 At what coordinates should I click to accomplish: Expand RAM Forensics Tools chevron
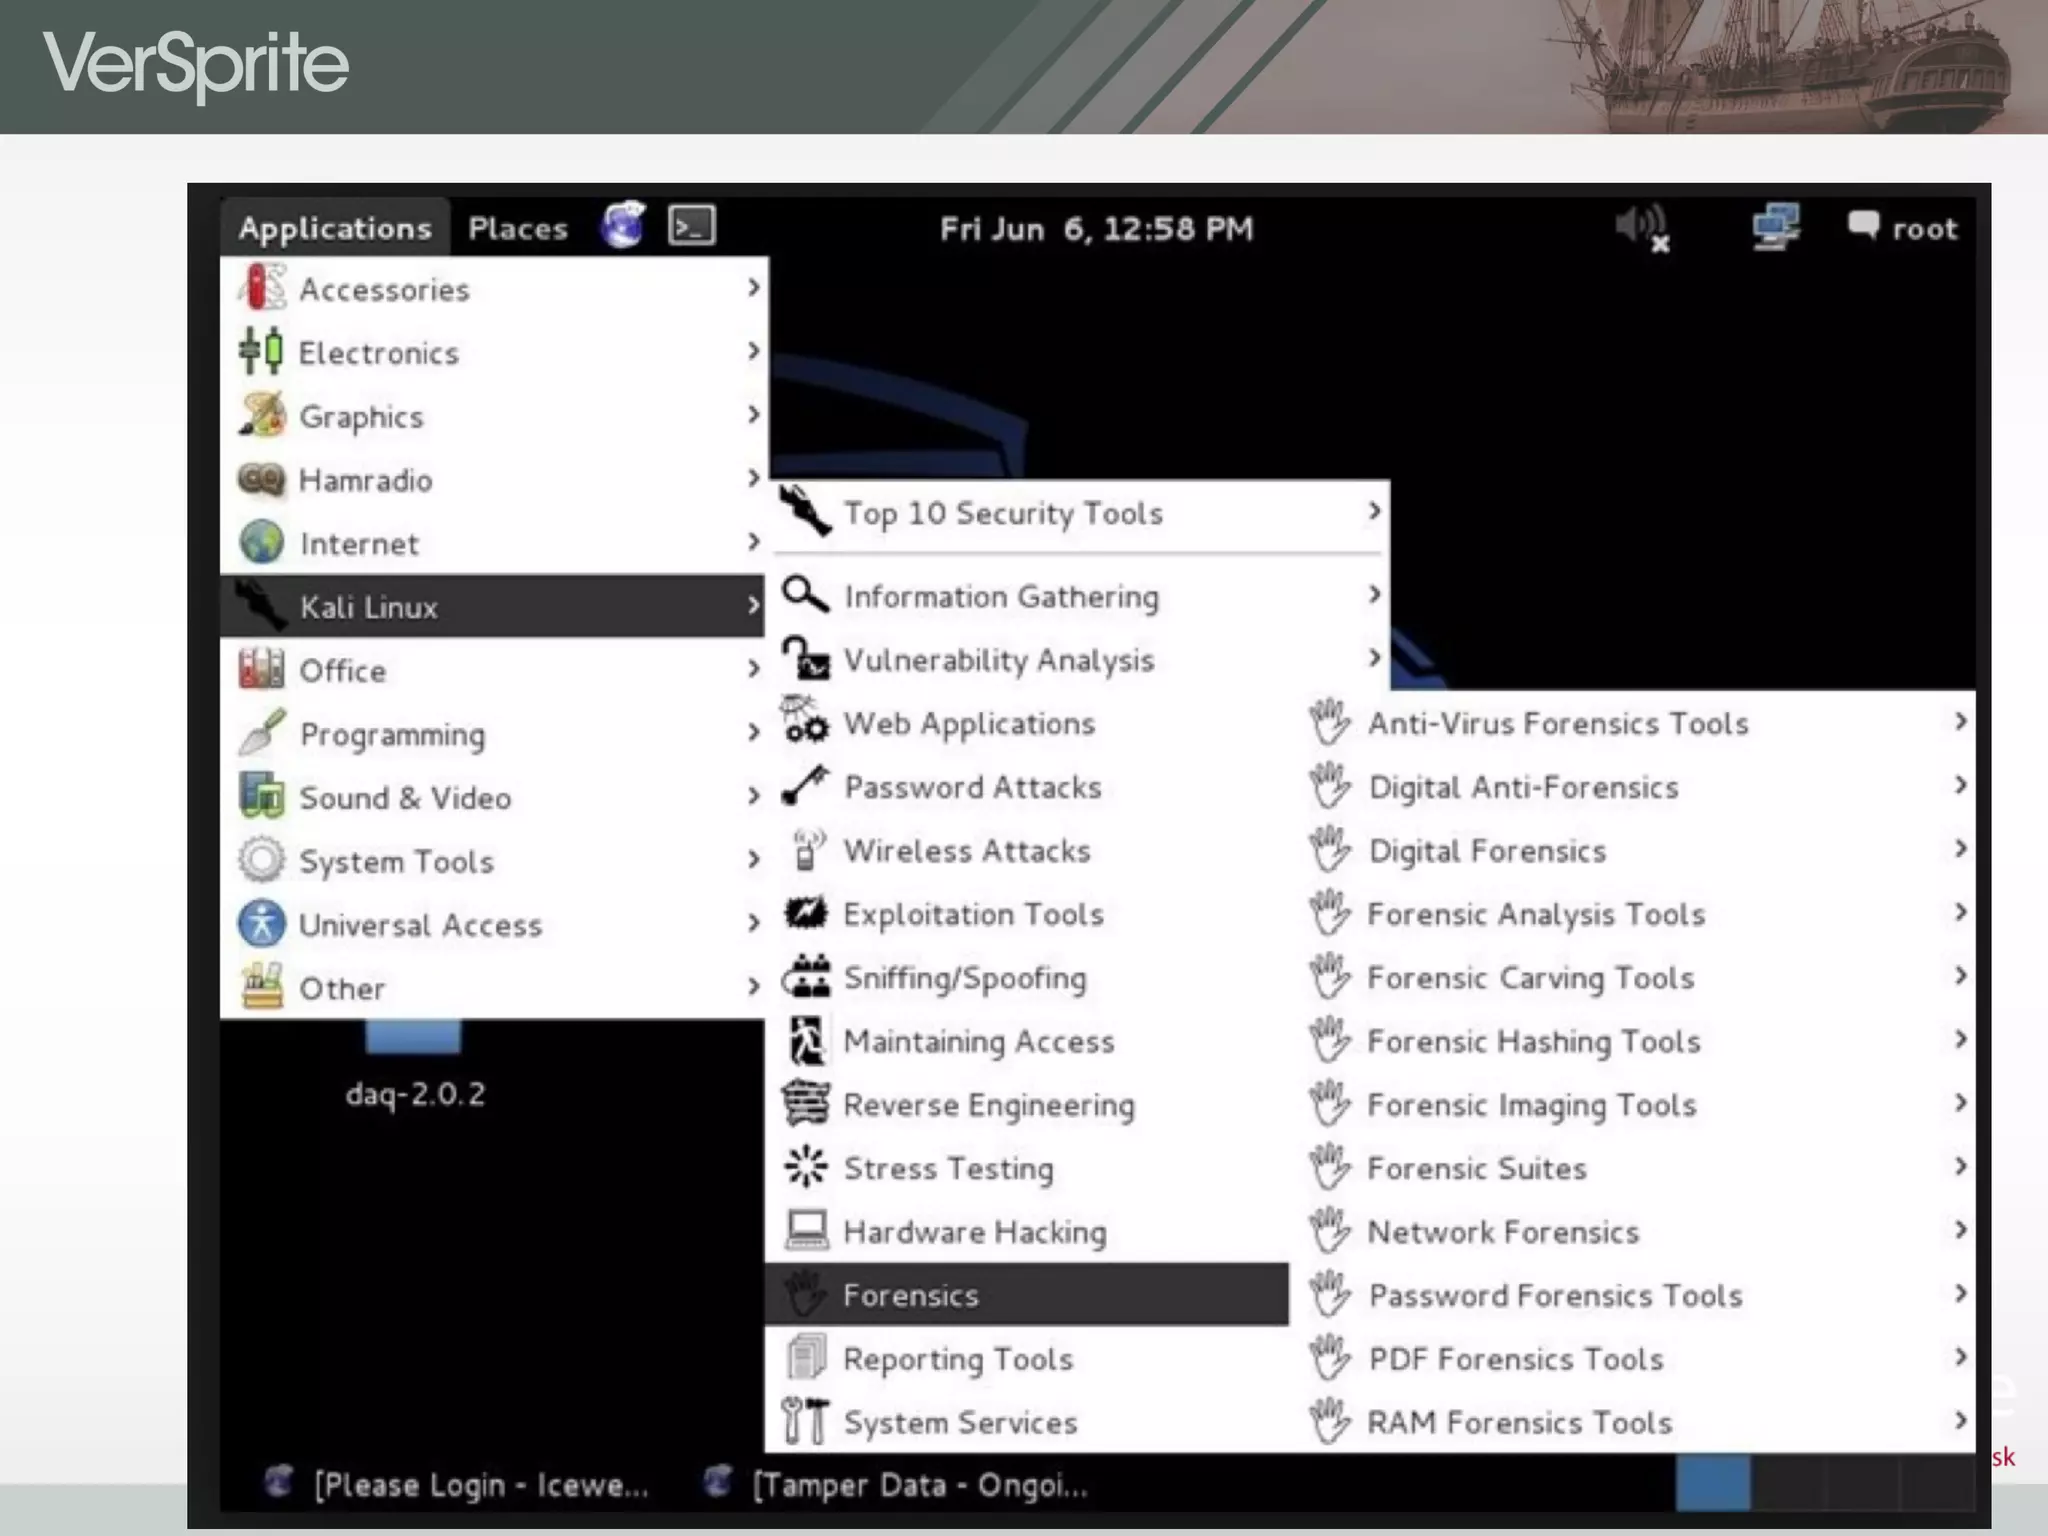coord(1960,1421)
